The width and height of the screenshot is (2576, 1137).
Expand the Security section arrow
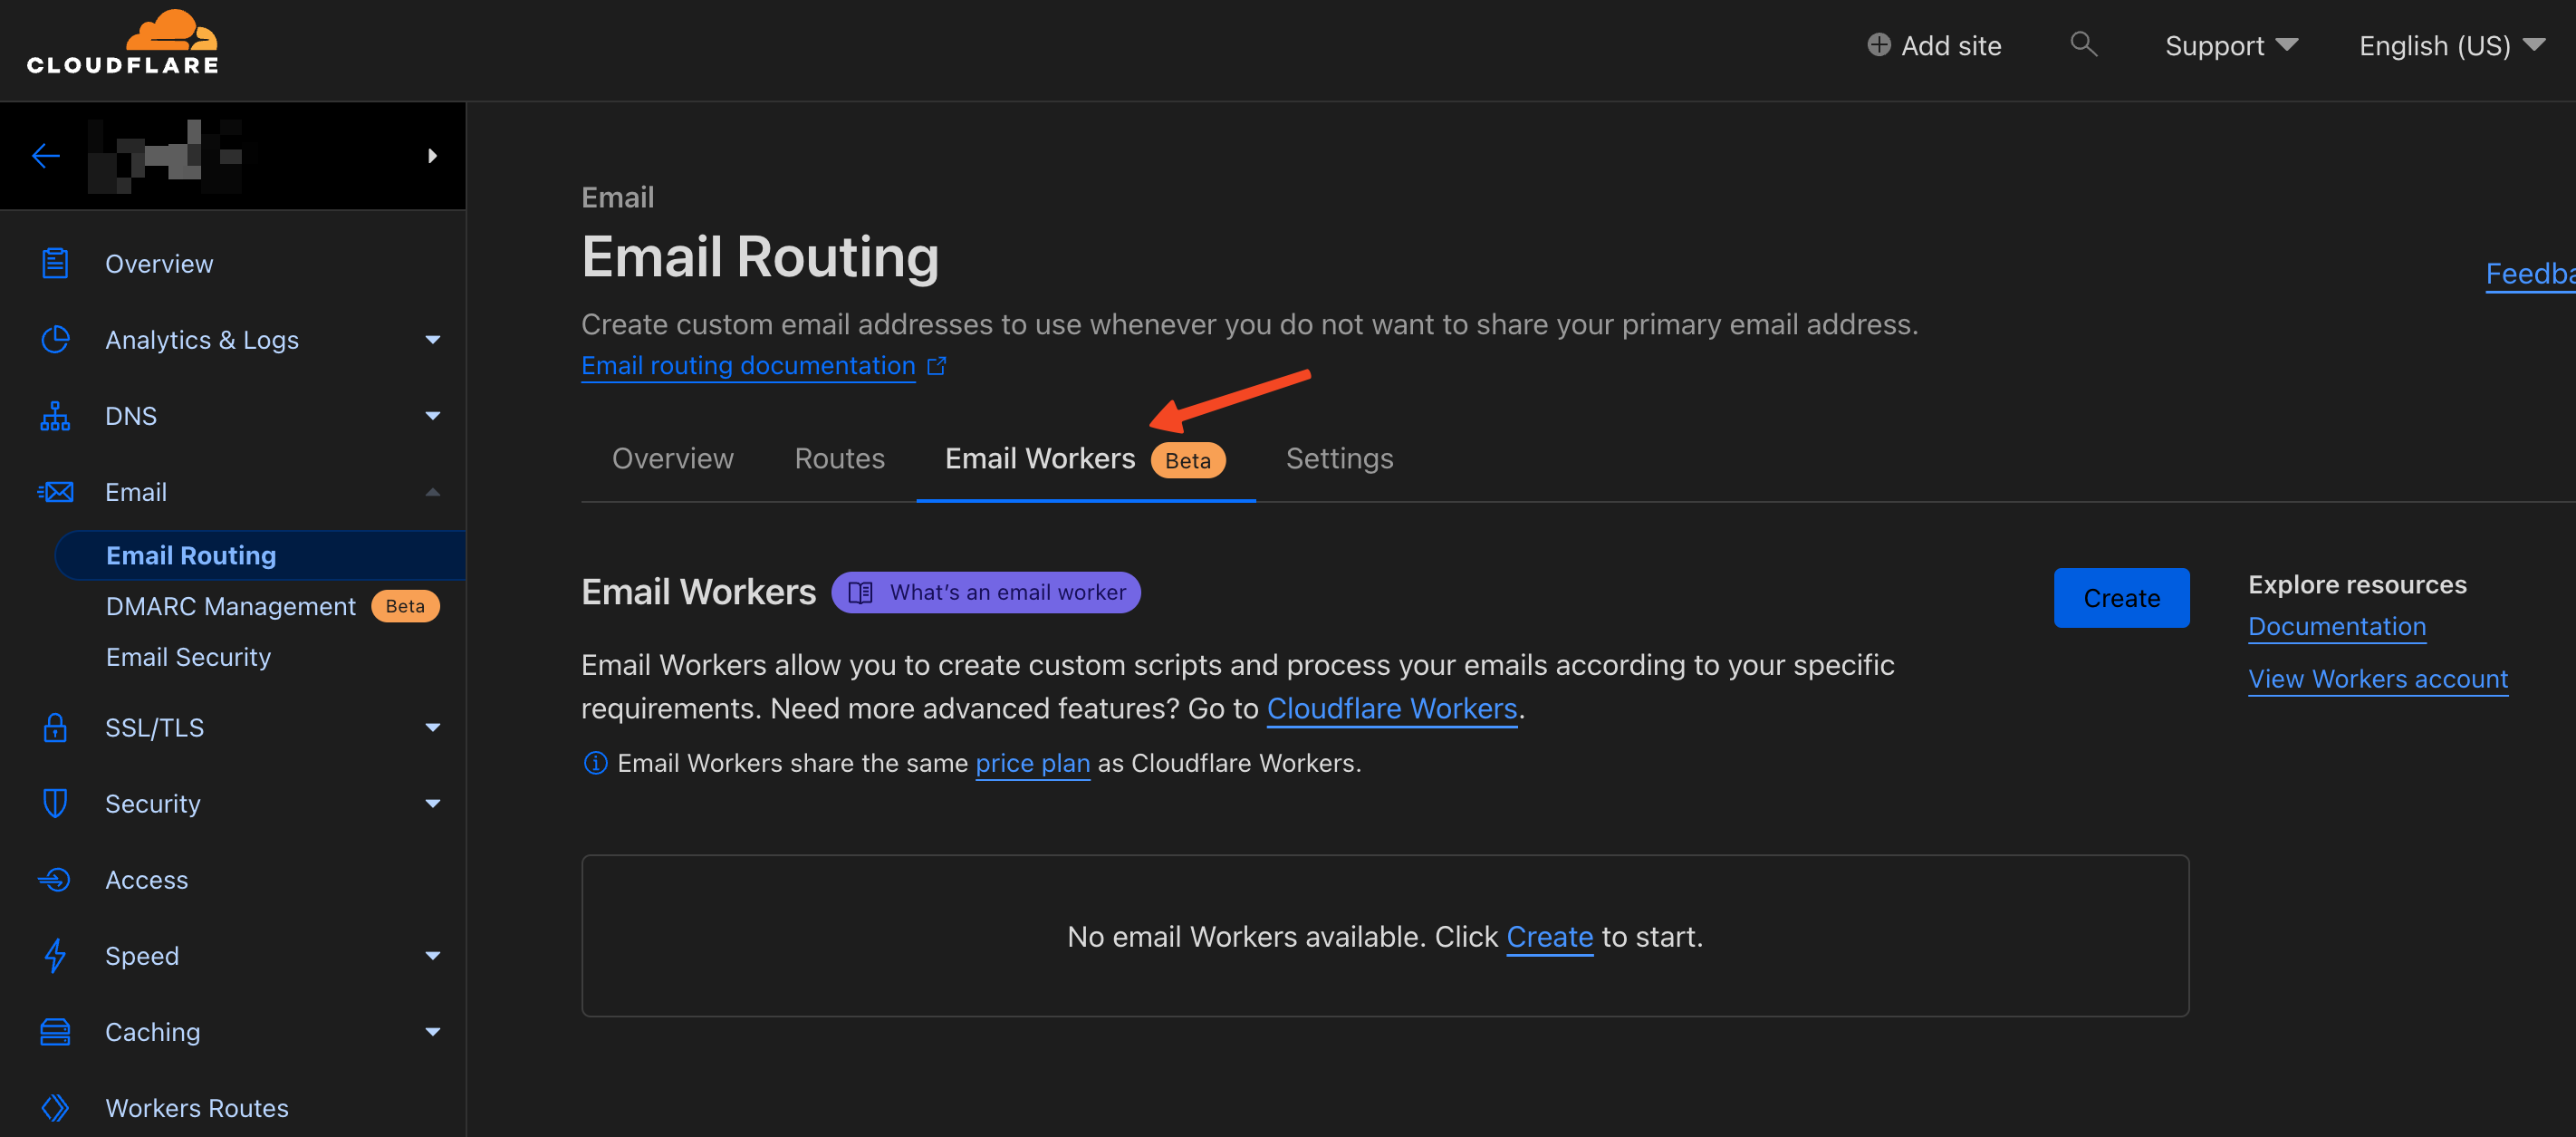[x=433, y=804]
